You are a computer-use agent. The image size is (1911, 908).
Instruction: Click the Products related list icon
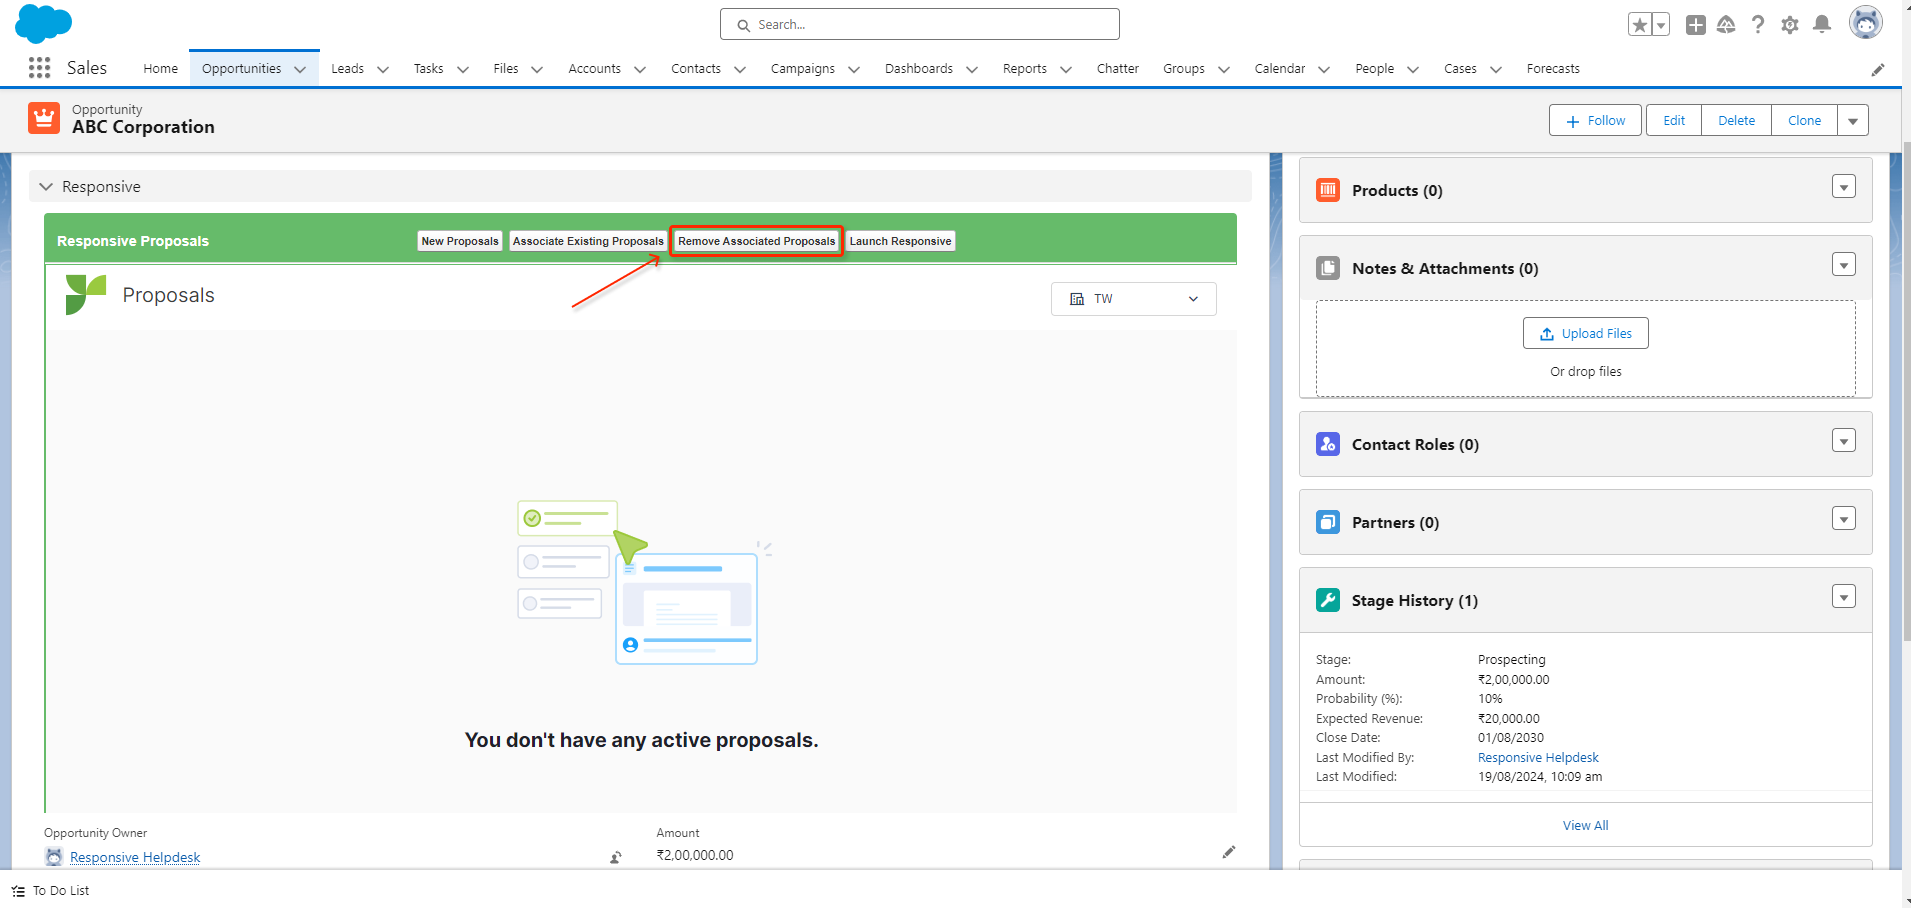pyautogui.click(x=1328, y=190)
